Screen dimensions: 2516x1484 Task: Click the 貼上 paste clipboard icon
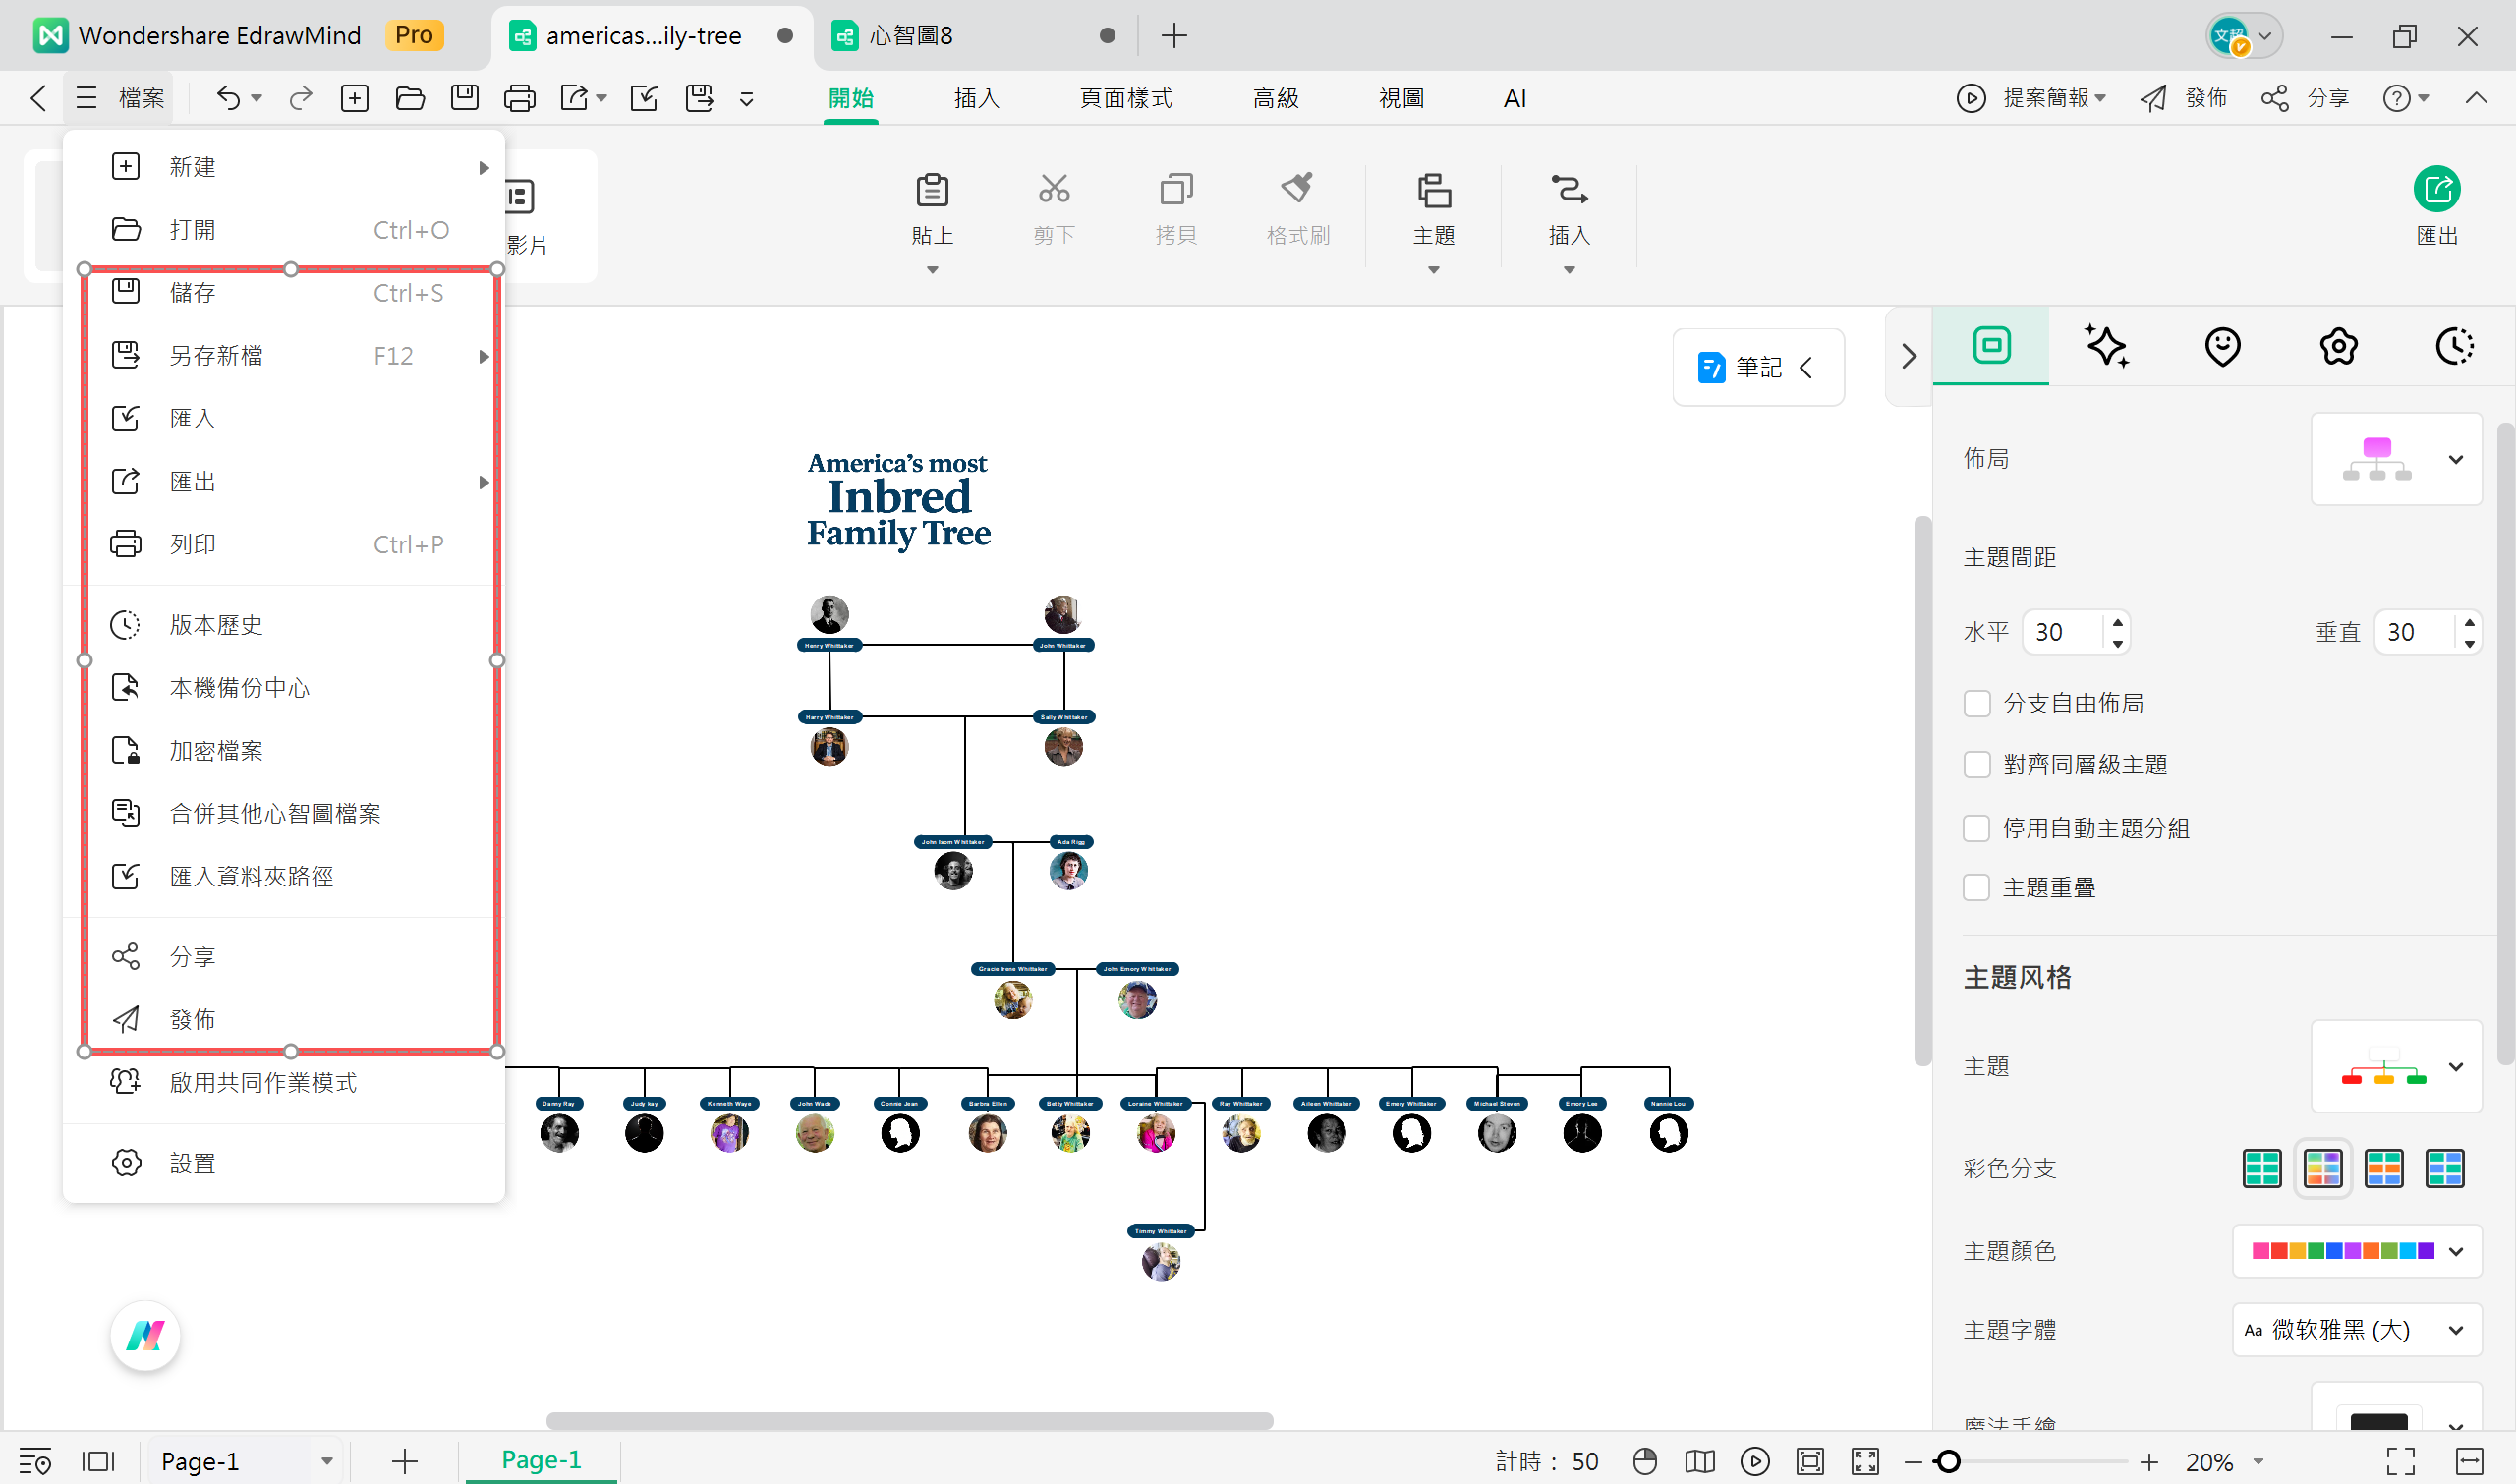coord(931,191)
